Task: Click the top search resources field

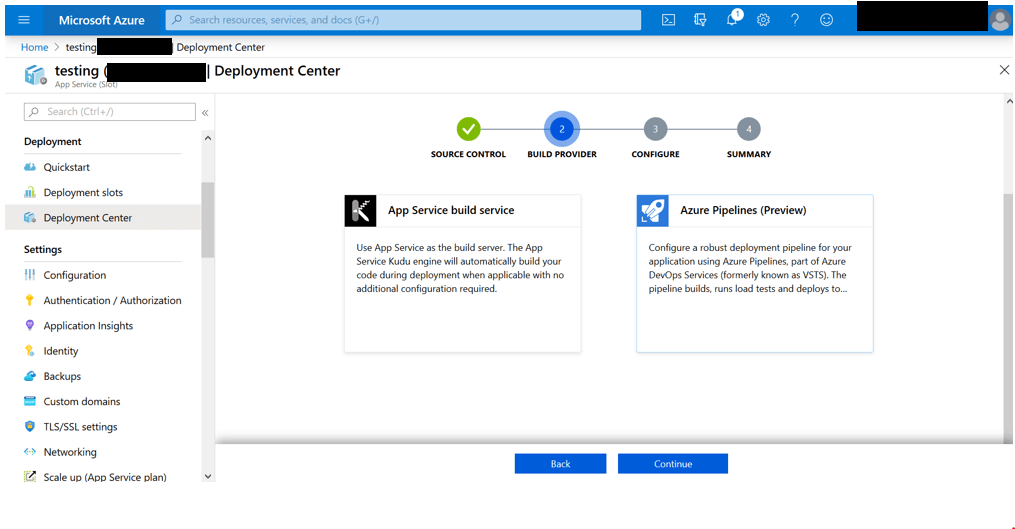Action: pos(403,20)
